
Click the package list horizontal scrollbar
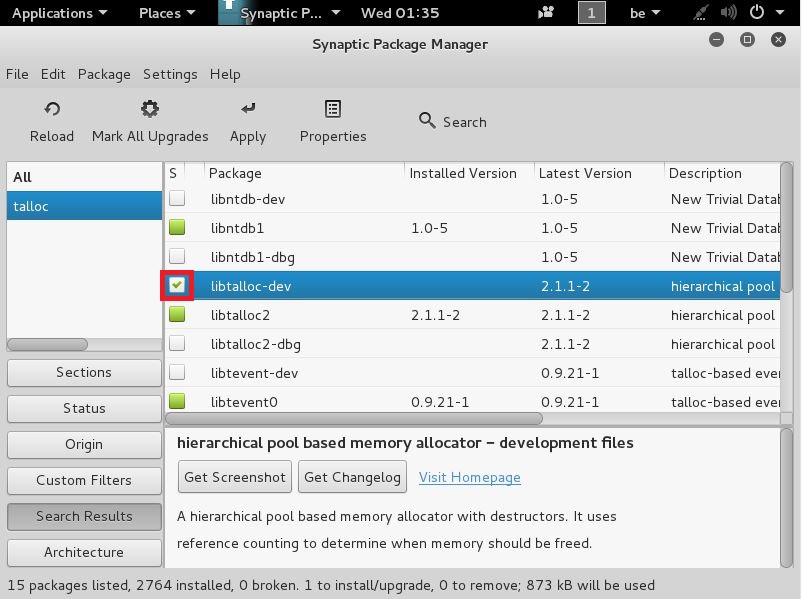pyautogui.click(x=354, y=418)
